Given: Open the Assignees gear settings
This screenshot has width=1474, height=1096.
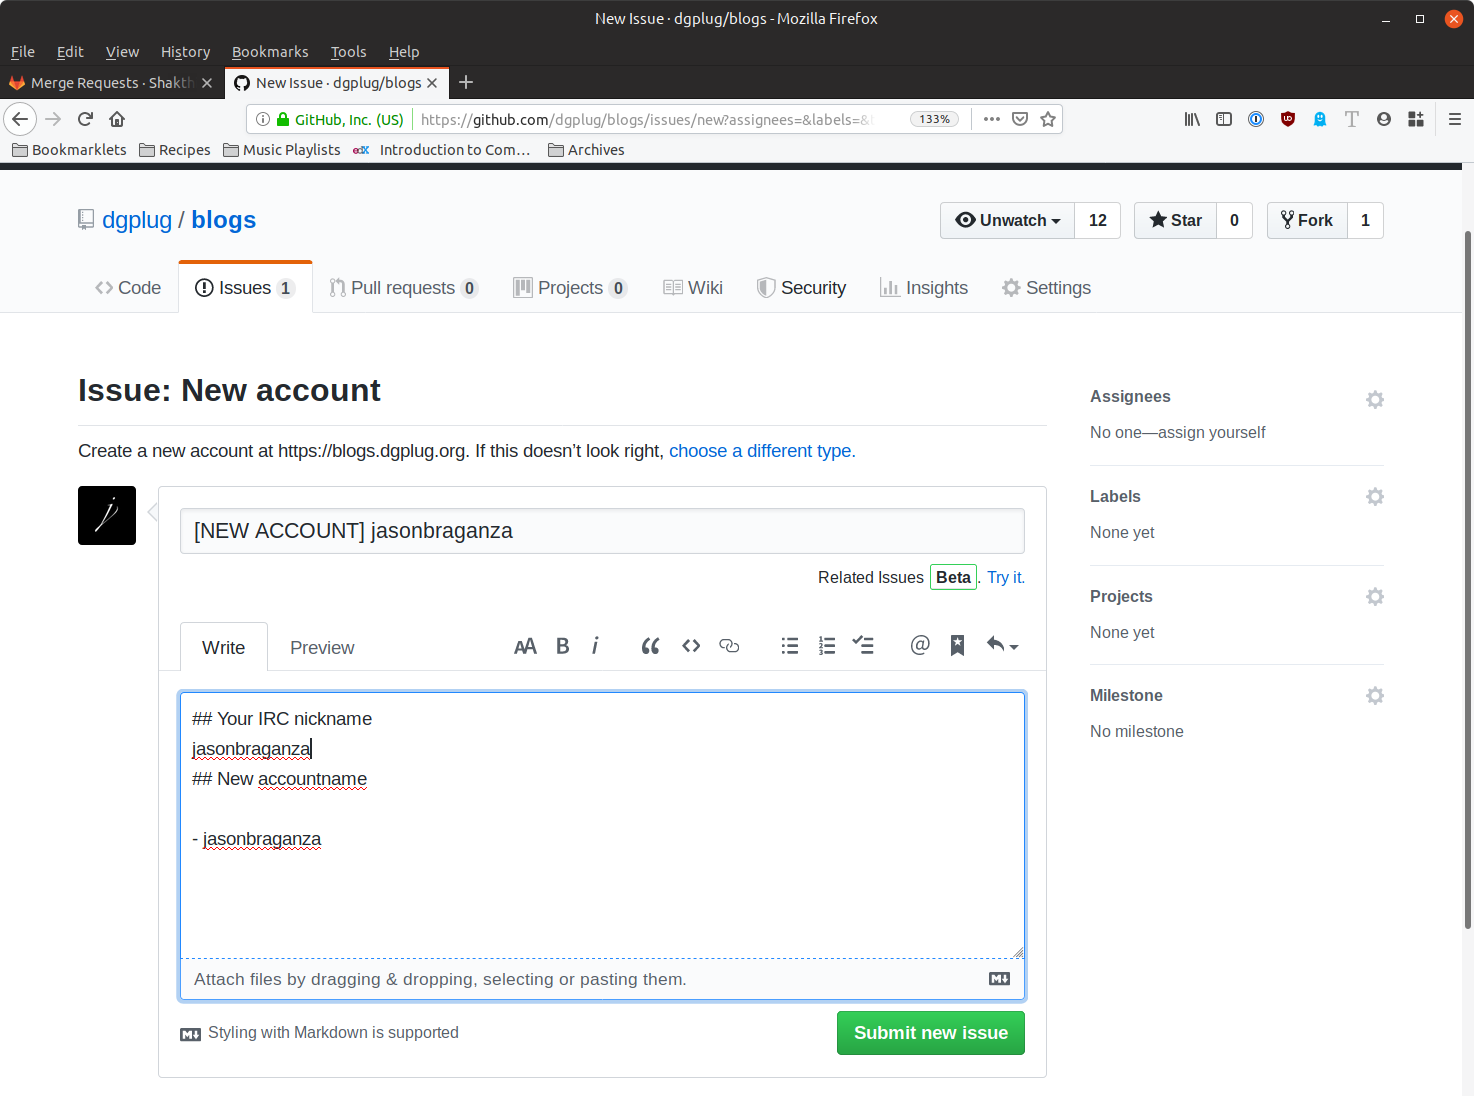Looking at the screenshot, I should 1375,399.
